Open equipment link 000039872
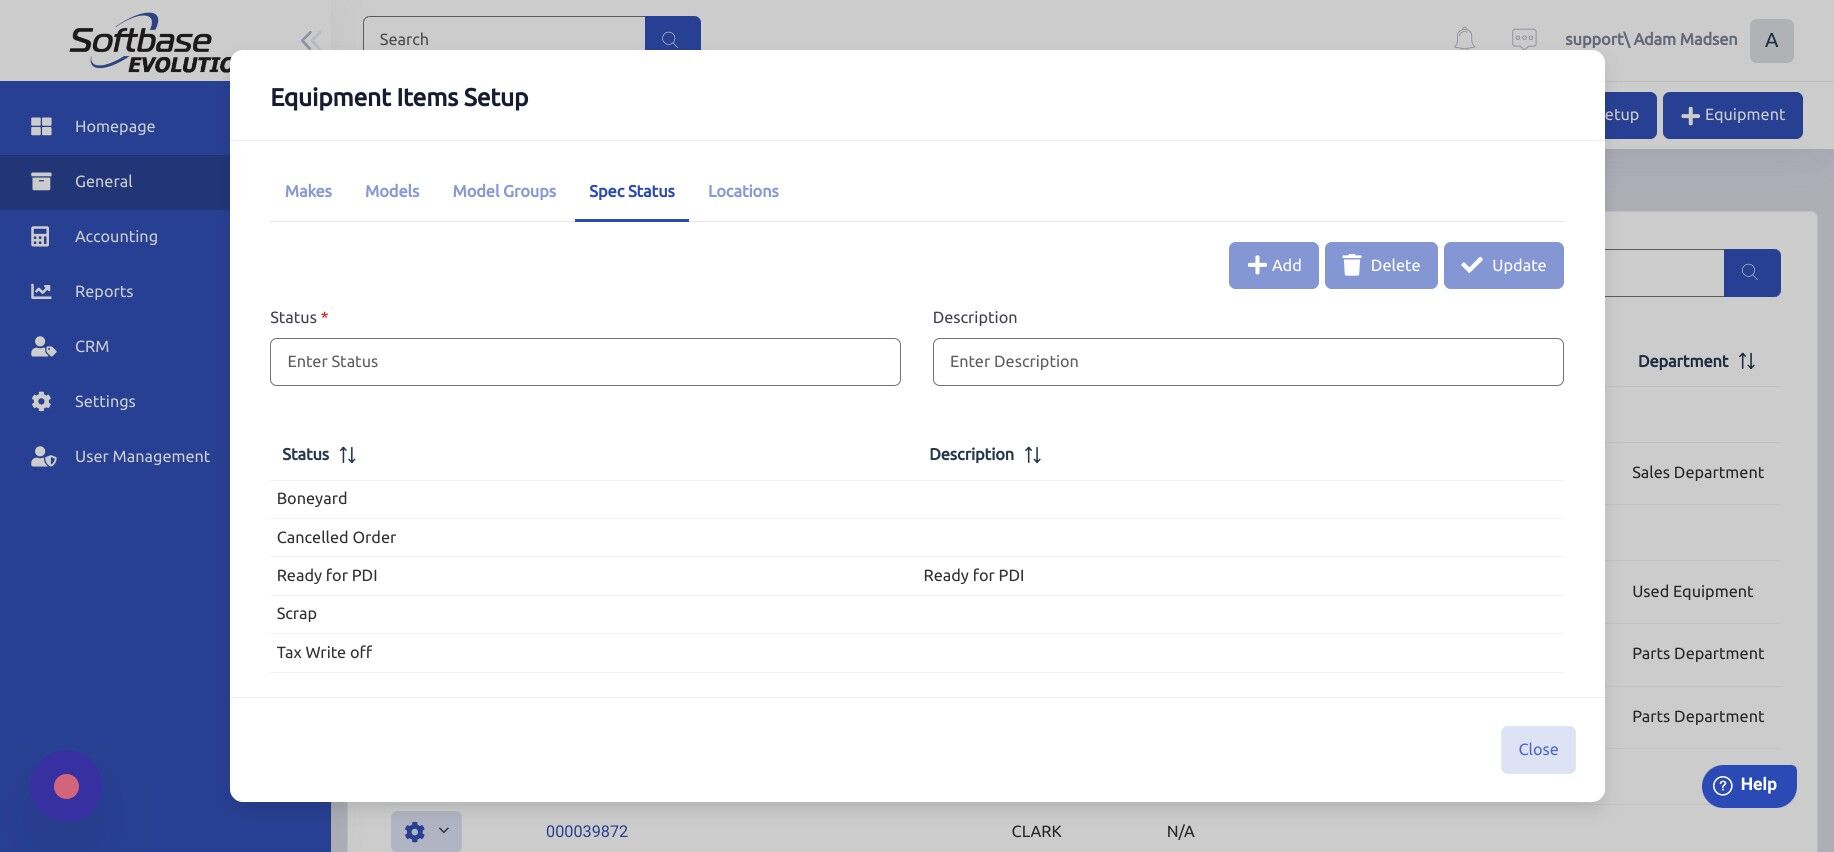This screenshot has width=1834, height=852. (x=587, y=831)
